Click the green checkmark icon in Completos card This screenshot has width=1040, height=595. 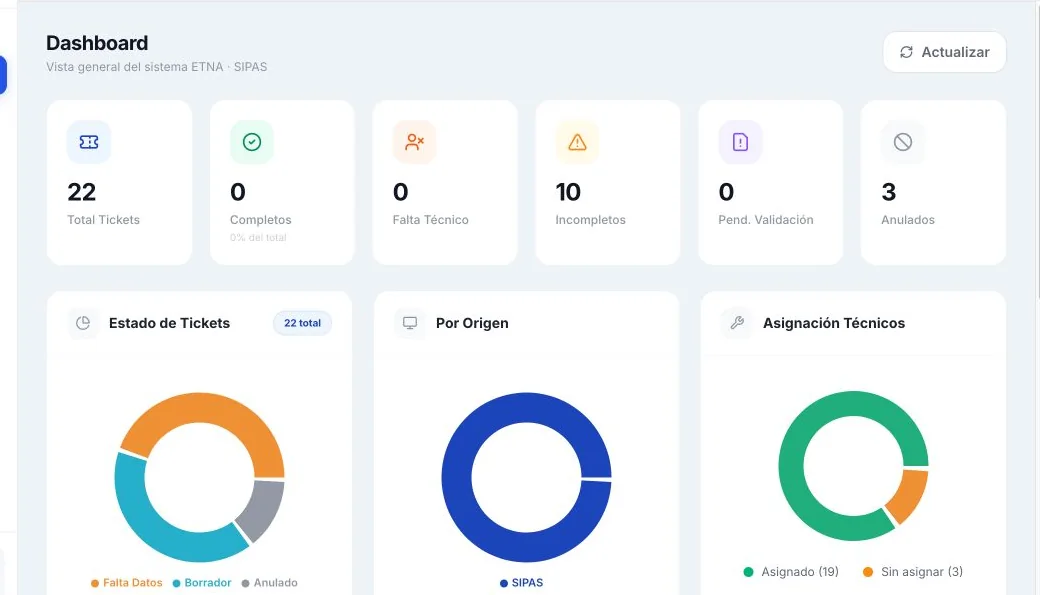[252, 142]
